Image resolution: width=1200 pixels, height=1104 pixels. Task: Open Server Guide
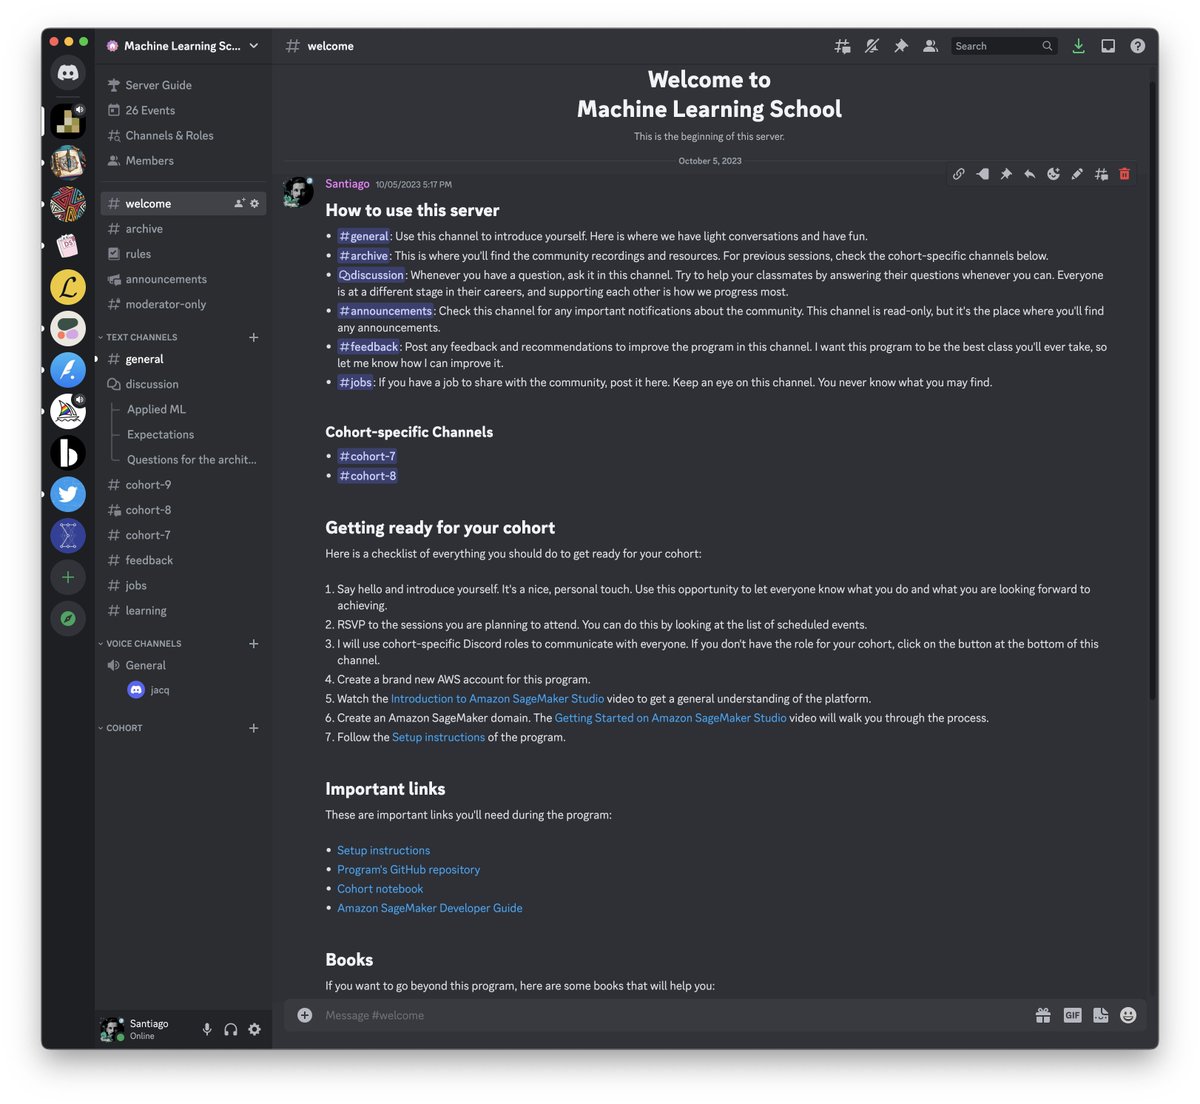[x=183, y=85]
